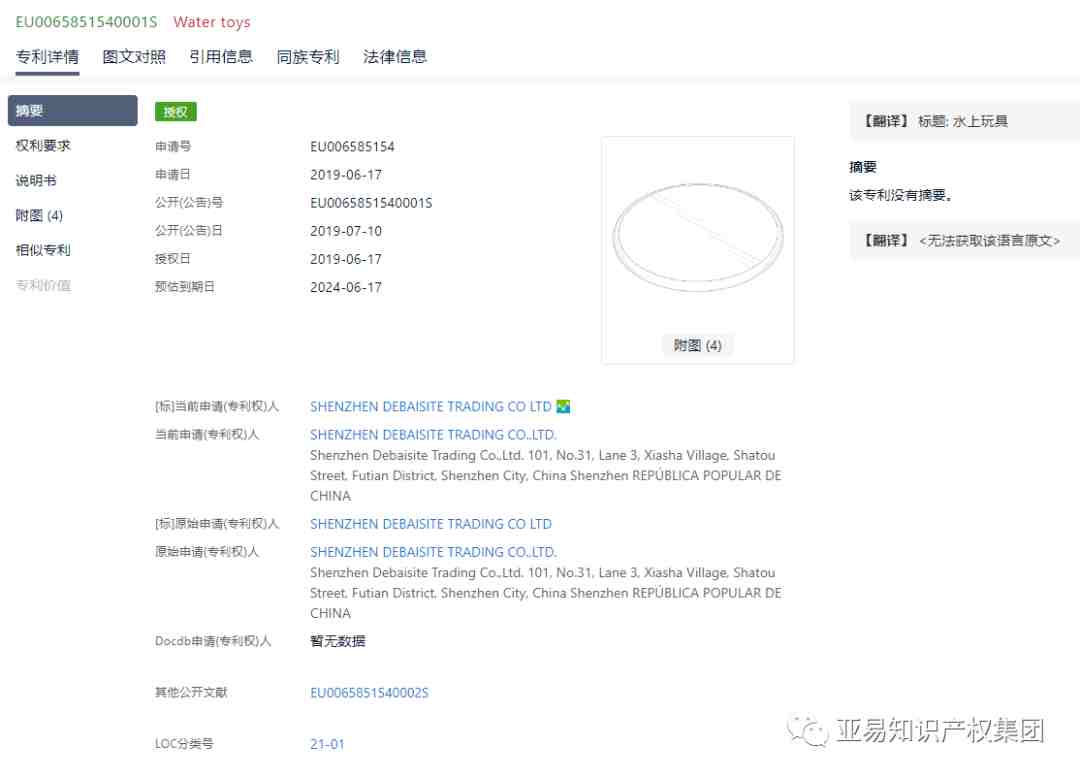
Task: Click the 【翻译】 title translation bar
Action: tap(964, 121)
